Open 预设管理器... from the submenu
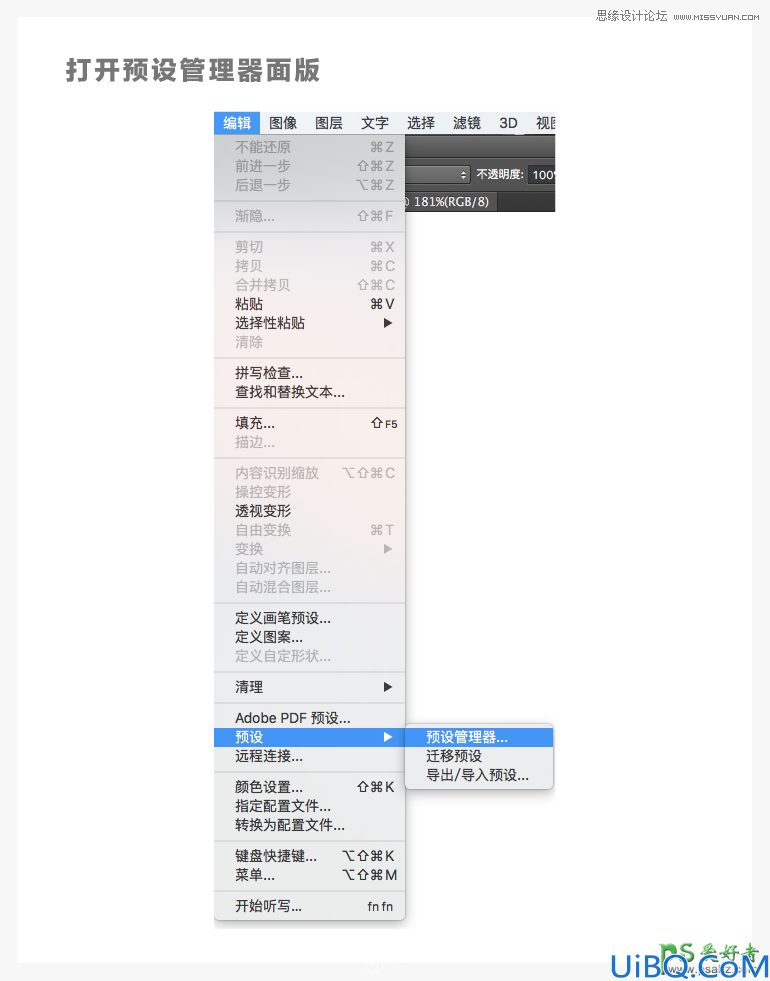 click(x=479, y=737)
